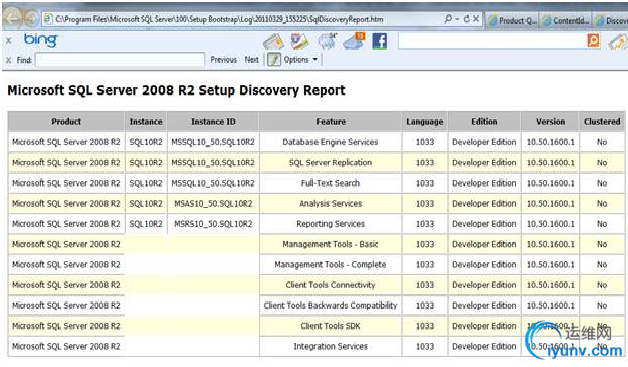
Task: Click the page icon in the address bar
Action: pyautogui.click(x=48, y=18)
